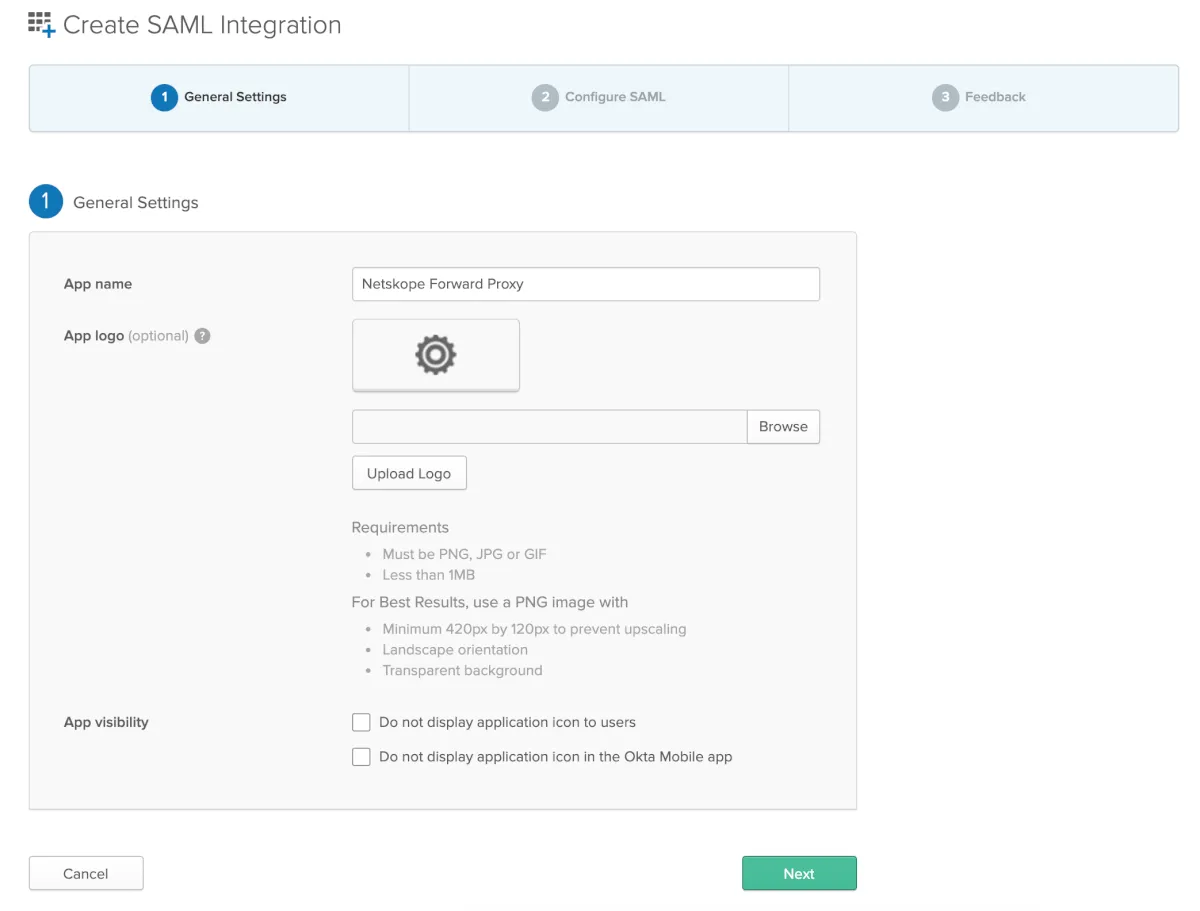Image resolution: width=1200 pixels, height=911 pixels.
Task: Click the large blue section number badge
Action: (46, 202)
